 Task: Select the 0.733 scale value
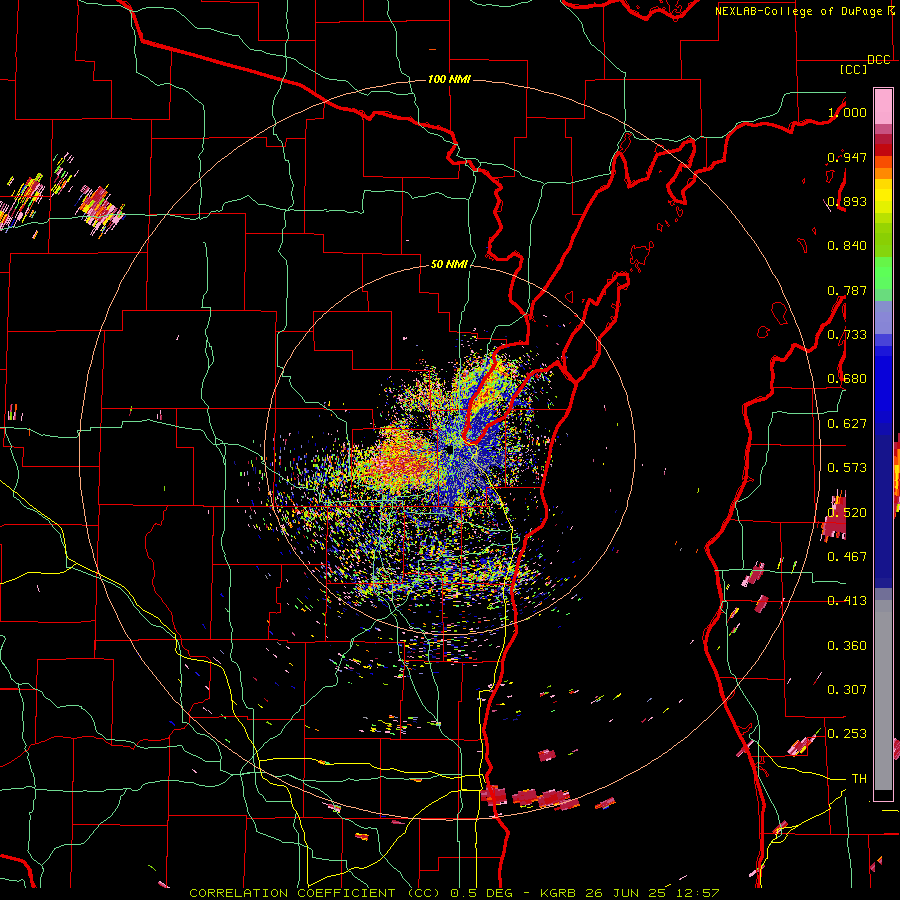[847, 335]
